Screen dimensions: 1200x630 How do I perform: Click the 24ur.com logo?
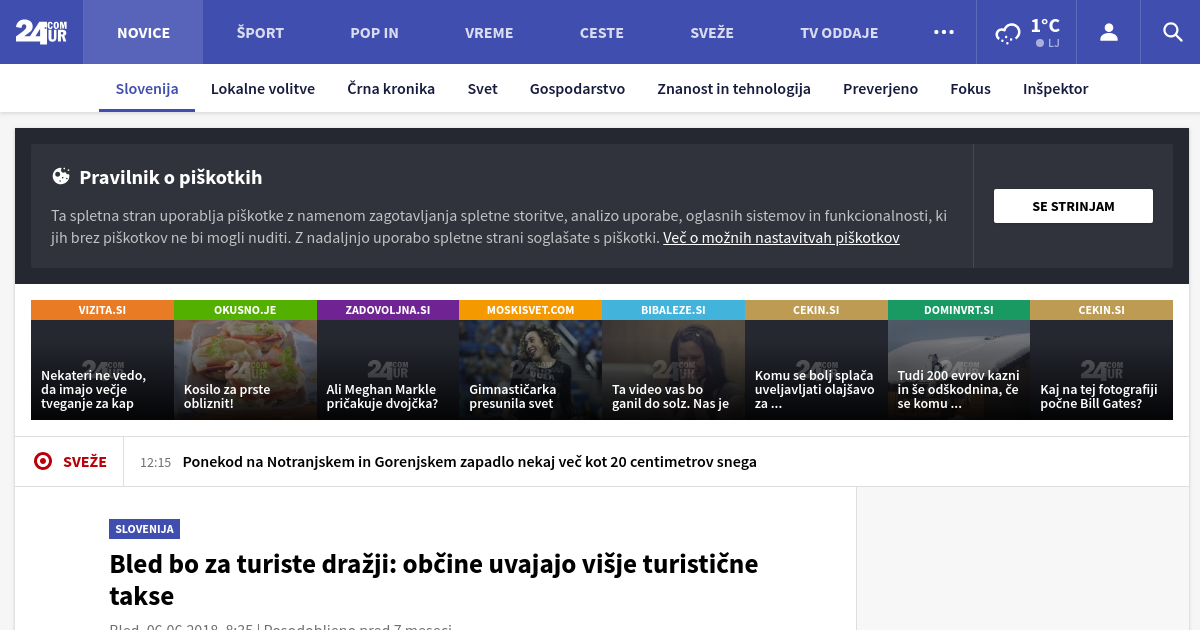41,32
